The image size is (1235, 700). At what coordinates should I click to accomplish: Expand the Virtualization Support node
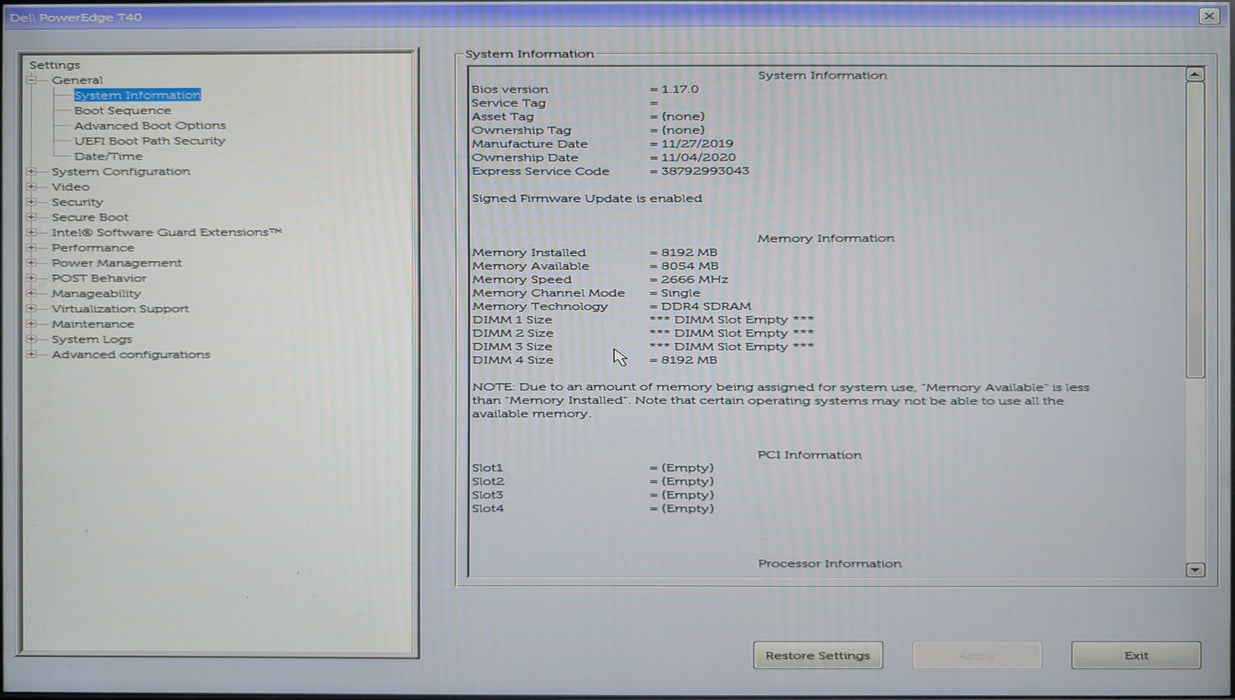click(32, 309)
